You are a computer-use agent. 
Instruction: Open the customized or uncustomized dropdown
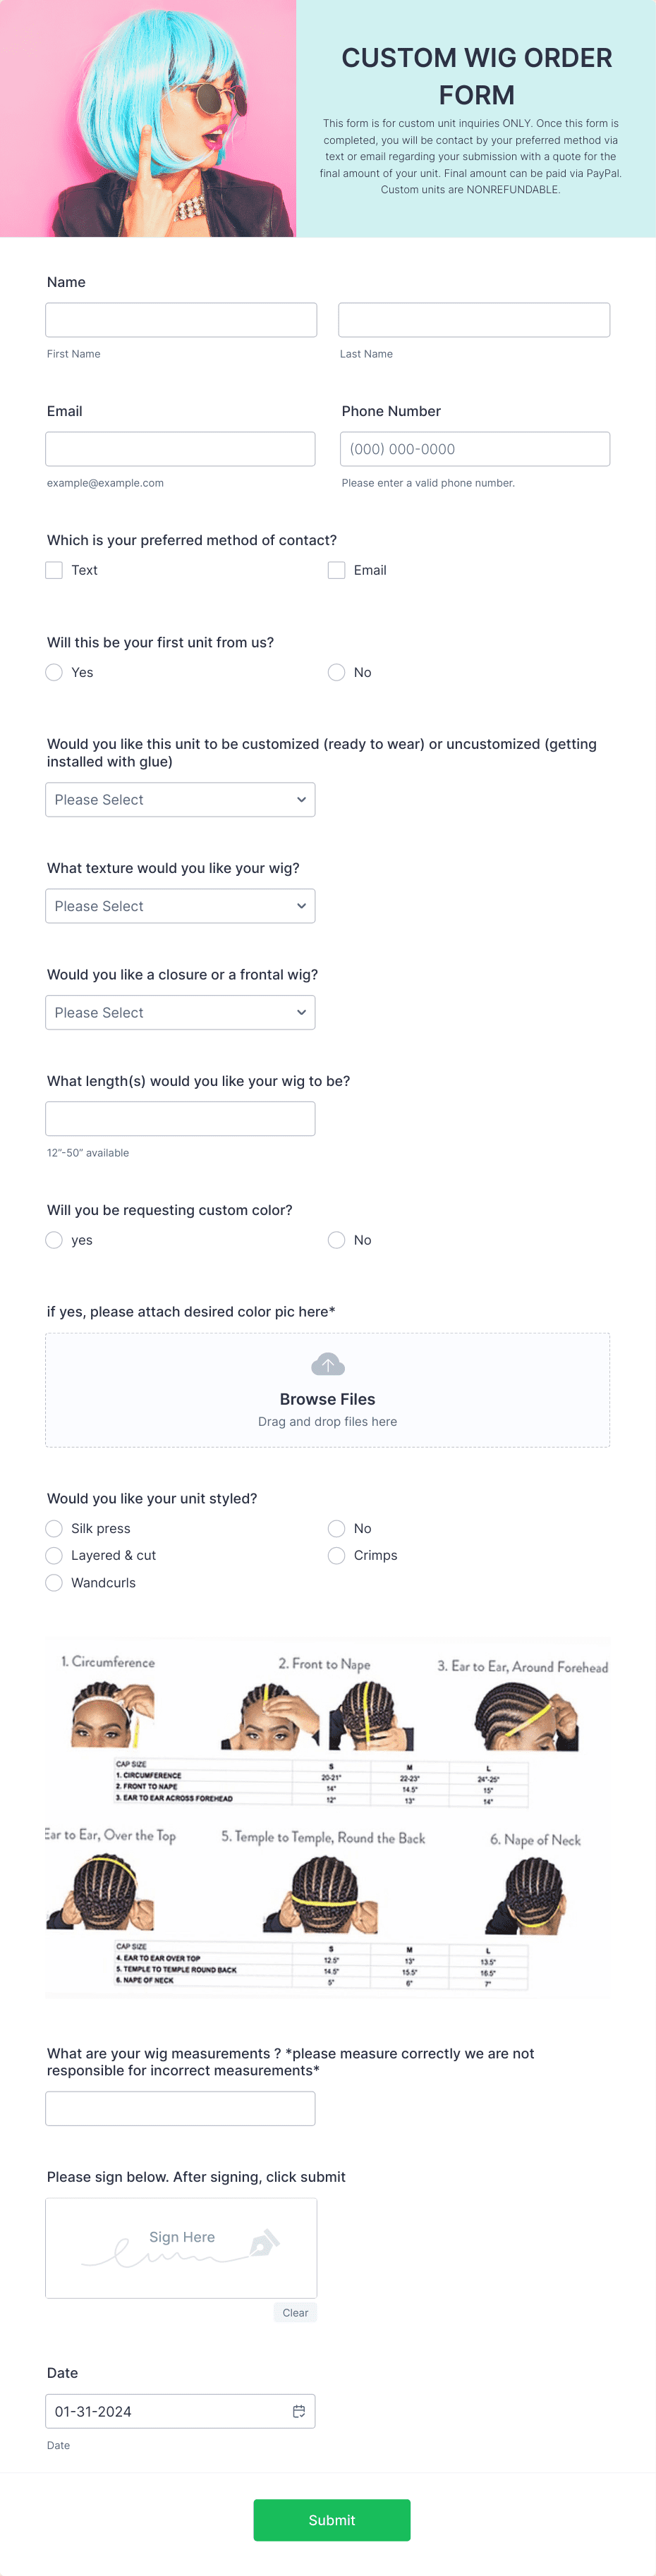(180, 799)
